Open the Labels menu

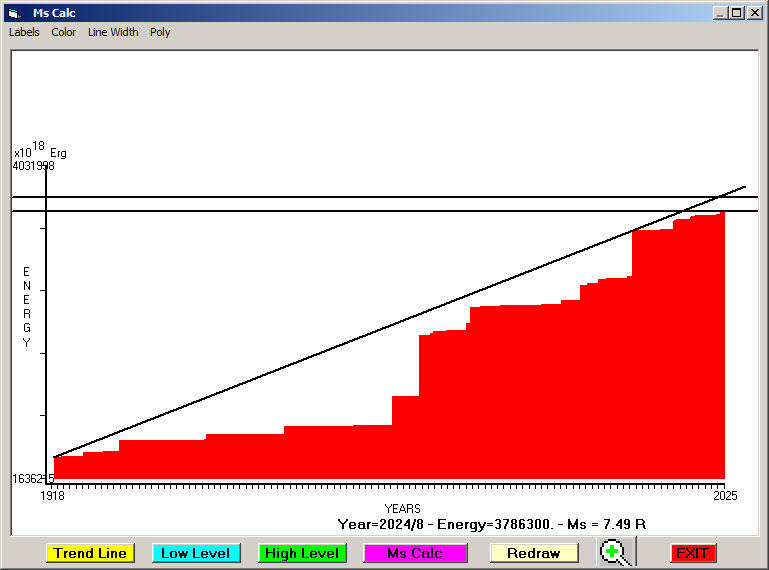click(24, 32)
